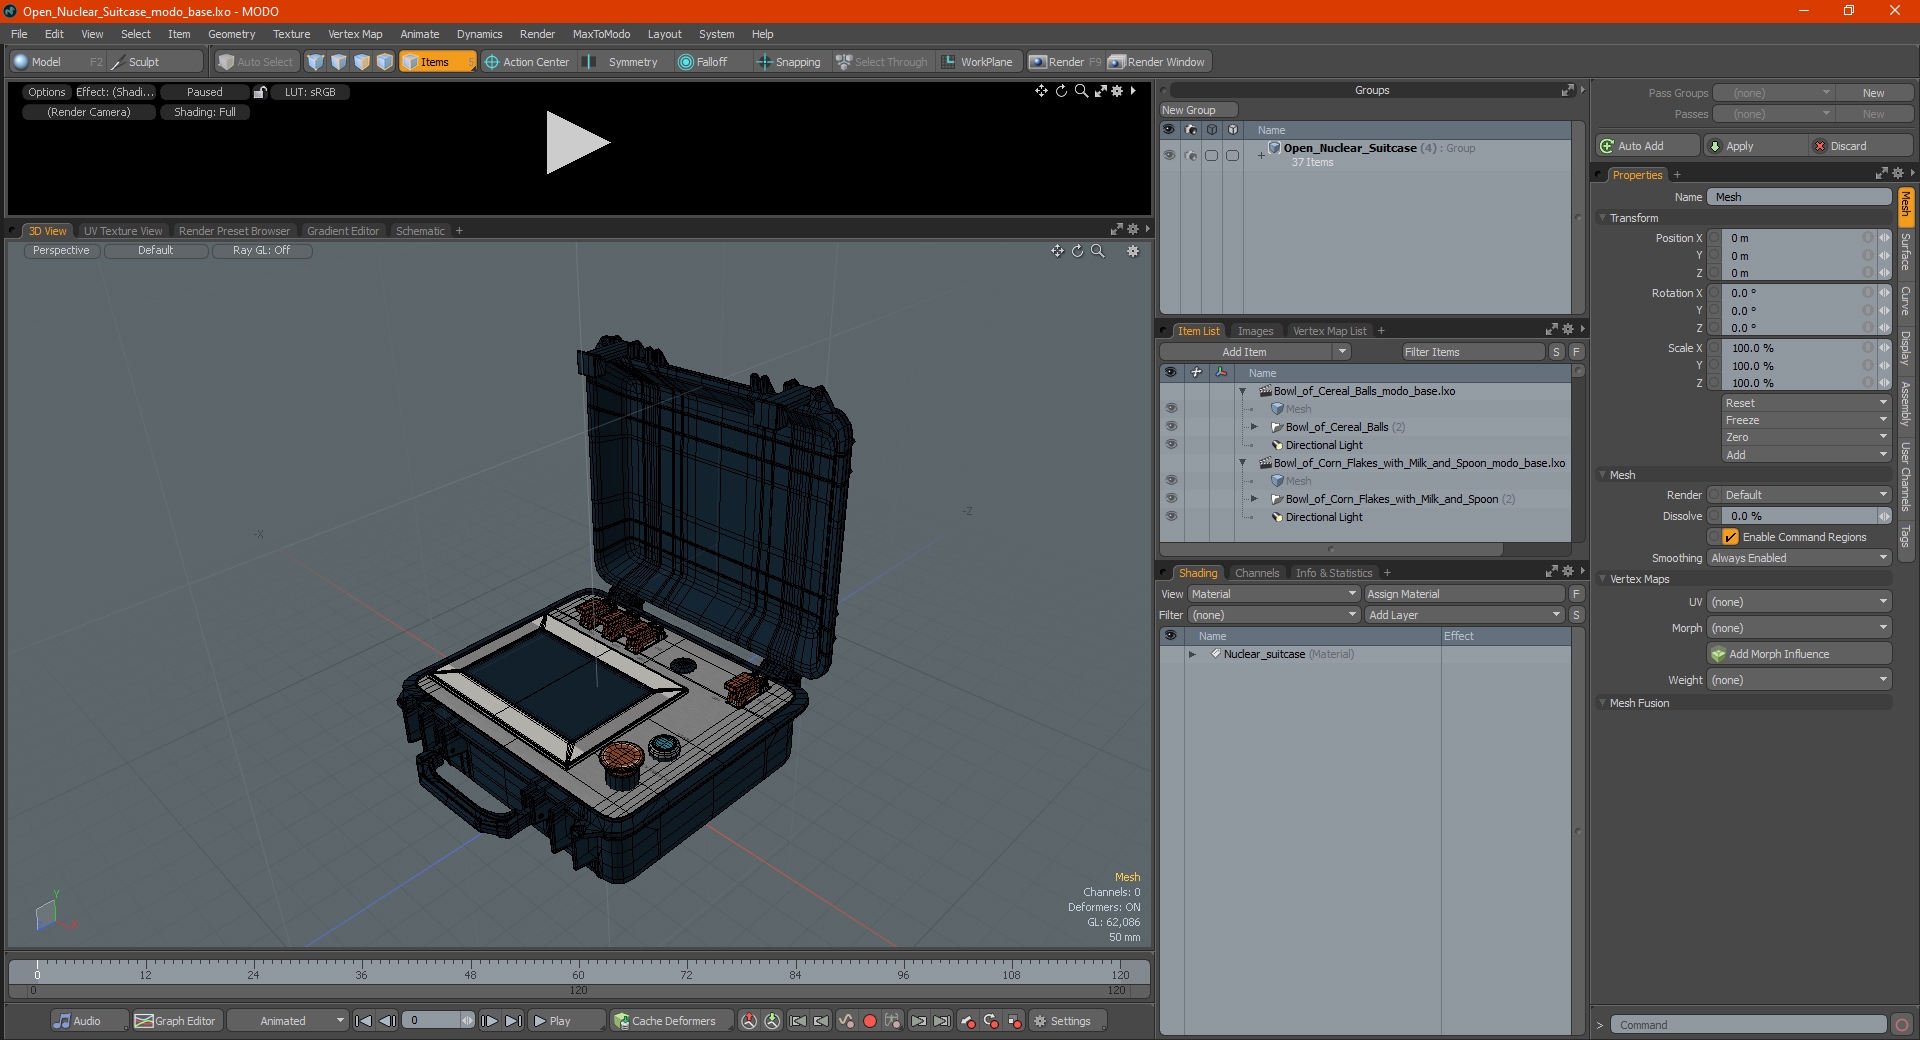Open the Render Window
1920x1040 pixels.
point(1158,62)
